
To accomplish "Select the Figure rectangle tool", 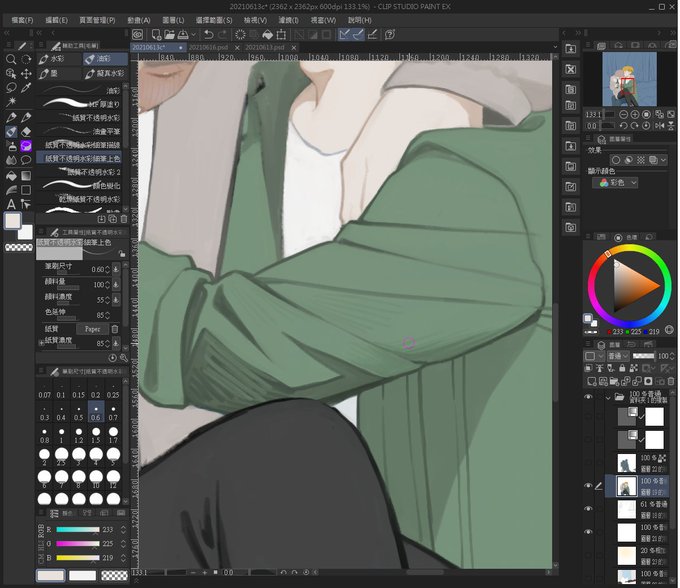I will 26,190.
